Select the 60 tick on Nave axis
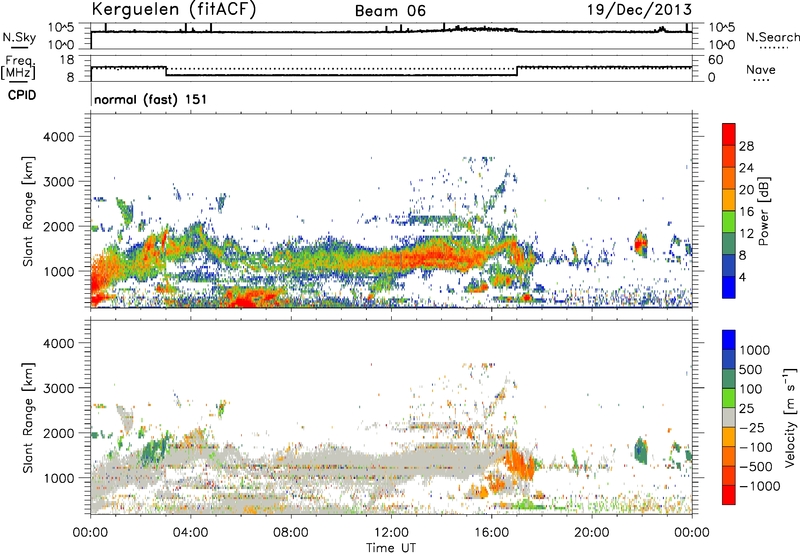 (x=715, y=59)
